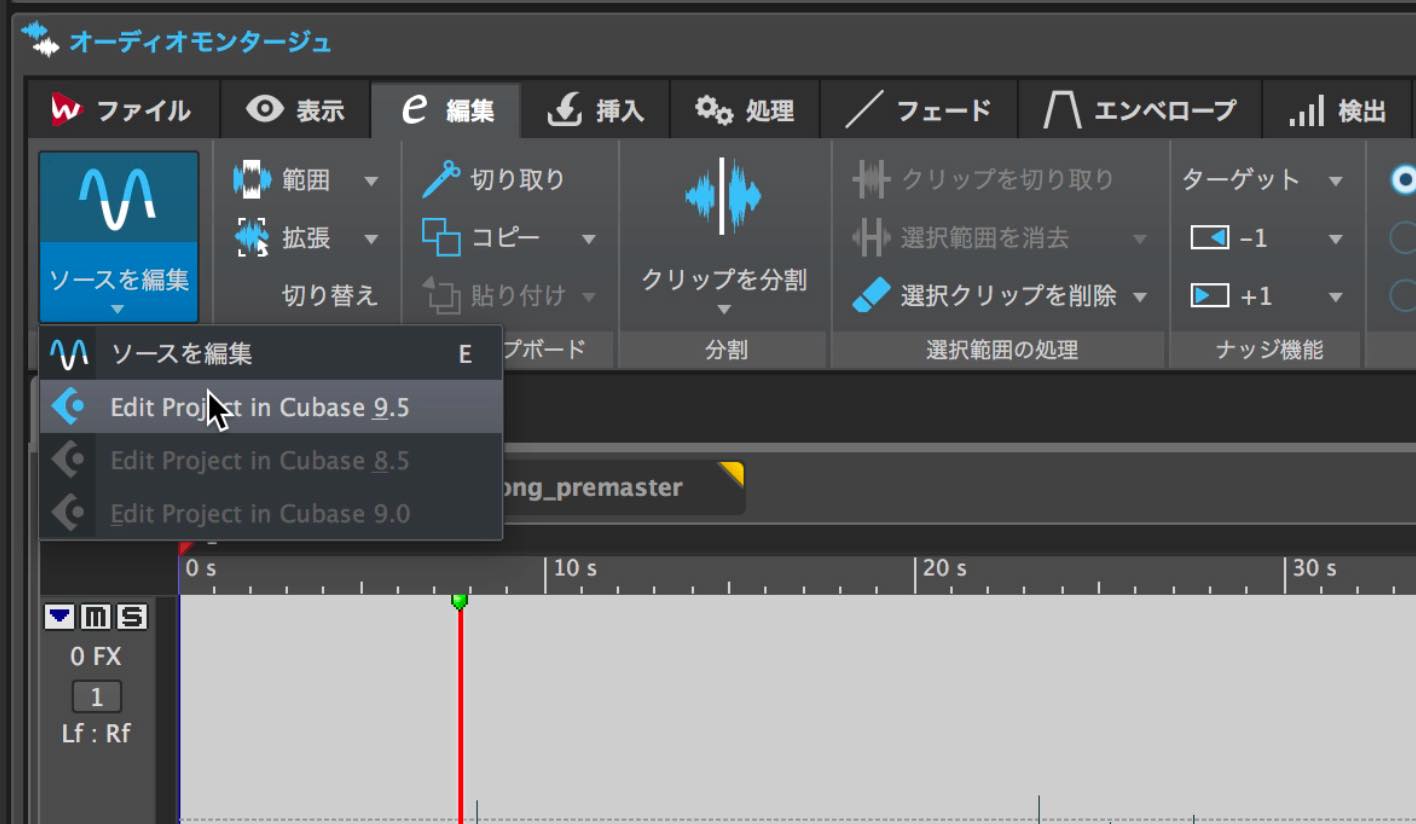Click the bars icon on 検出 tab

(x=1307, y=110)
